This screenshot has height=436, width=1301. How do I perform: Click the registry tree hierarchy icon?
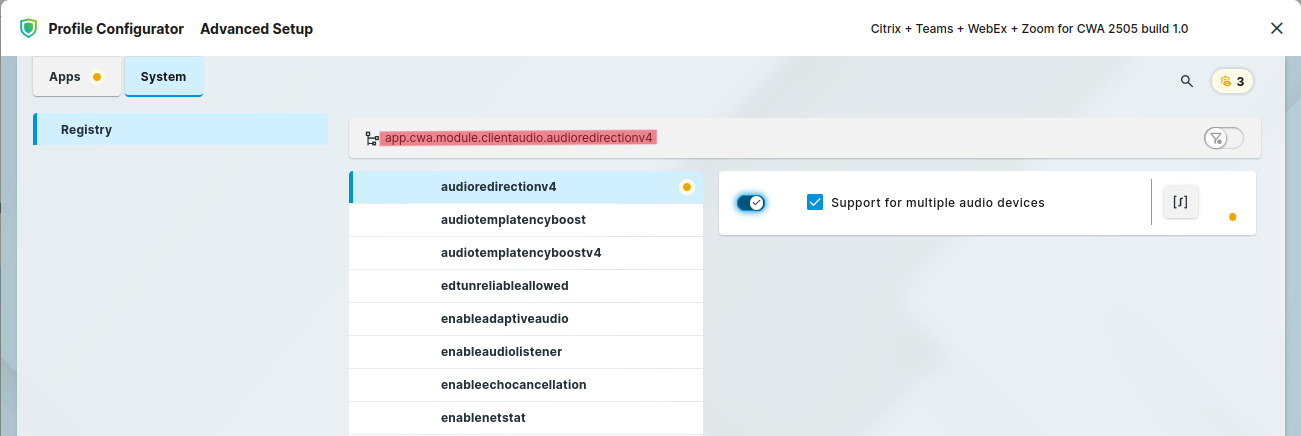[372, 138]
